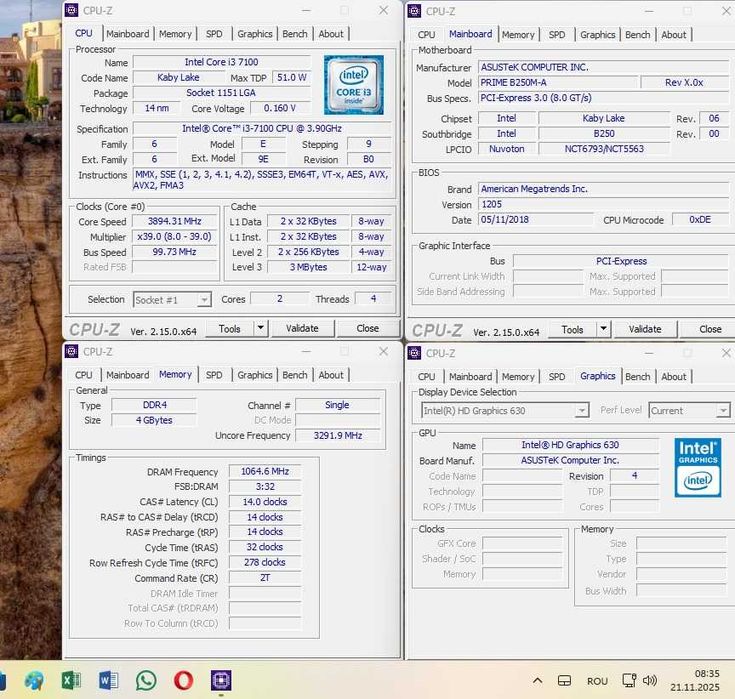Click CPU-Z app icon in Graphics window title

pos(414,353)
